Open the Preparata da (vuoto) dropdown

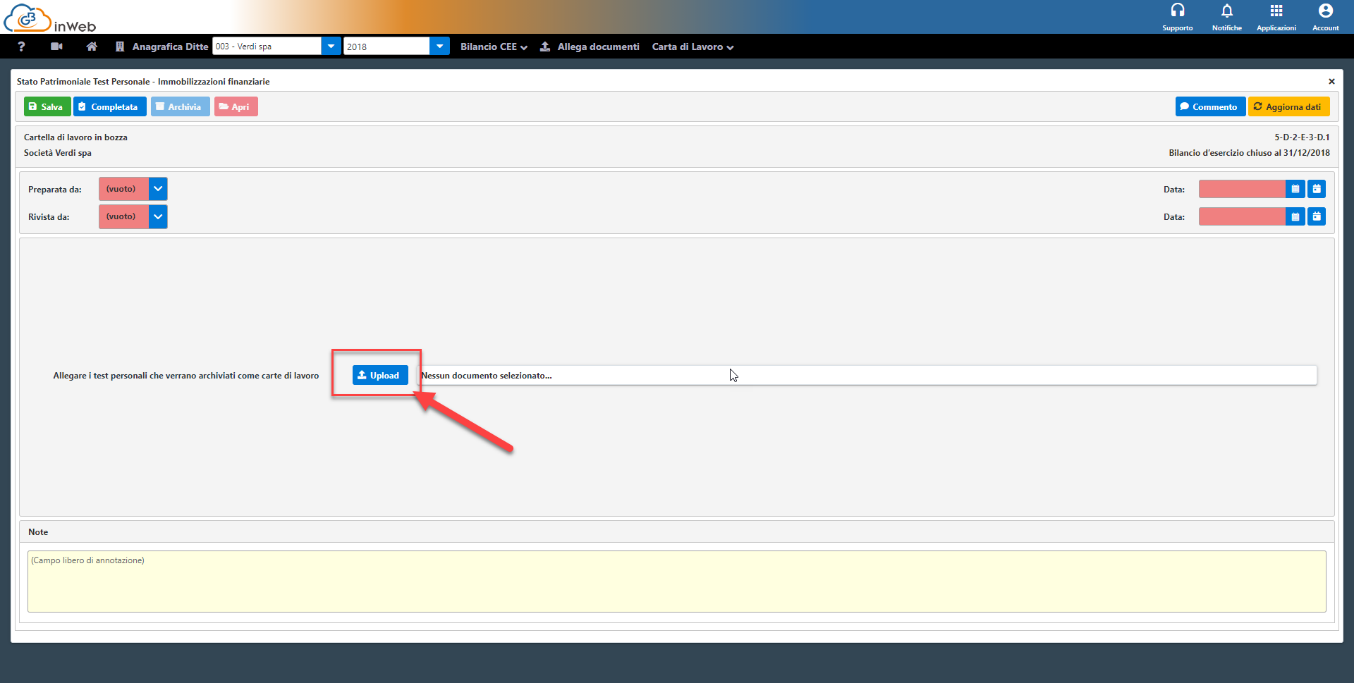click(x=158, y=188)
